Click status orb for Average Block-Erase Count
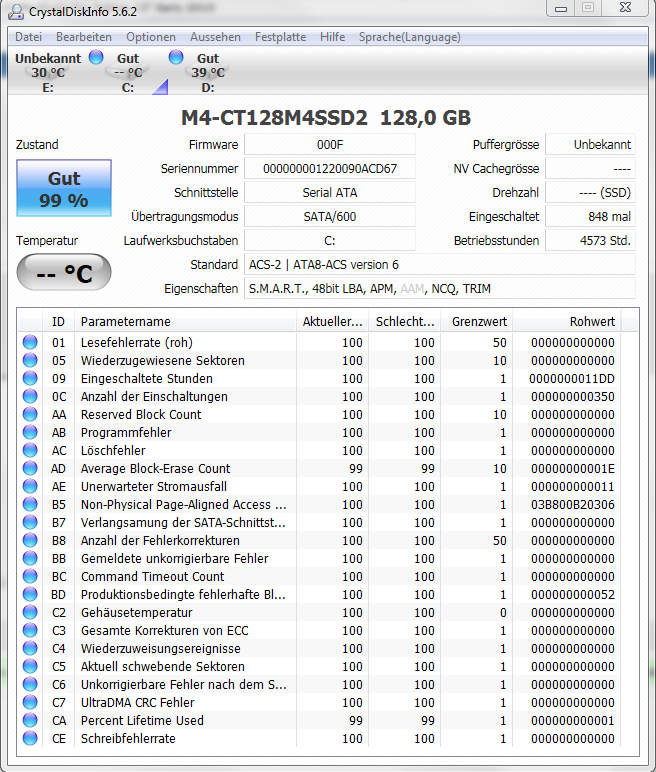The width and height of the screenshot is (656, 772). [30, 468]
